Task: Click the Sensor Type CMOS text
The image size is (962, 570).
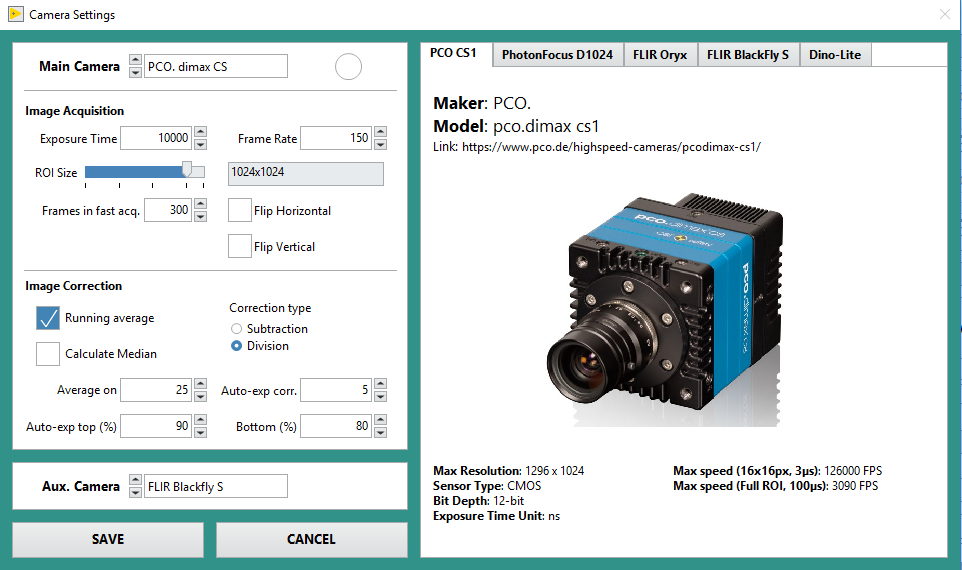Action: tap(487, 486)
